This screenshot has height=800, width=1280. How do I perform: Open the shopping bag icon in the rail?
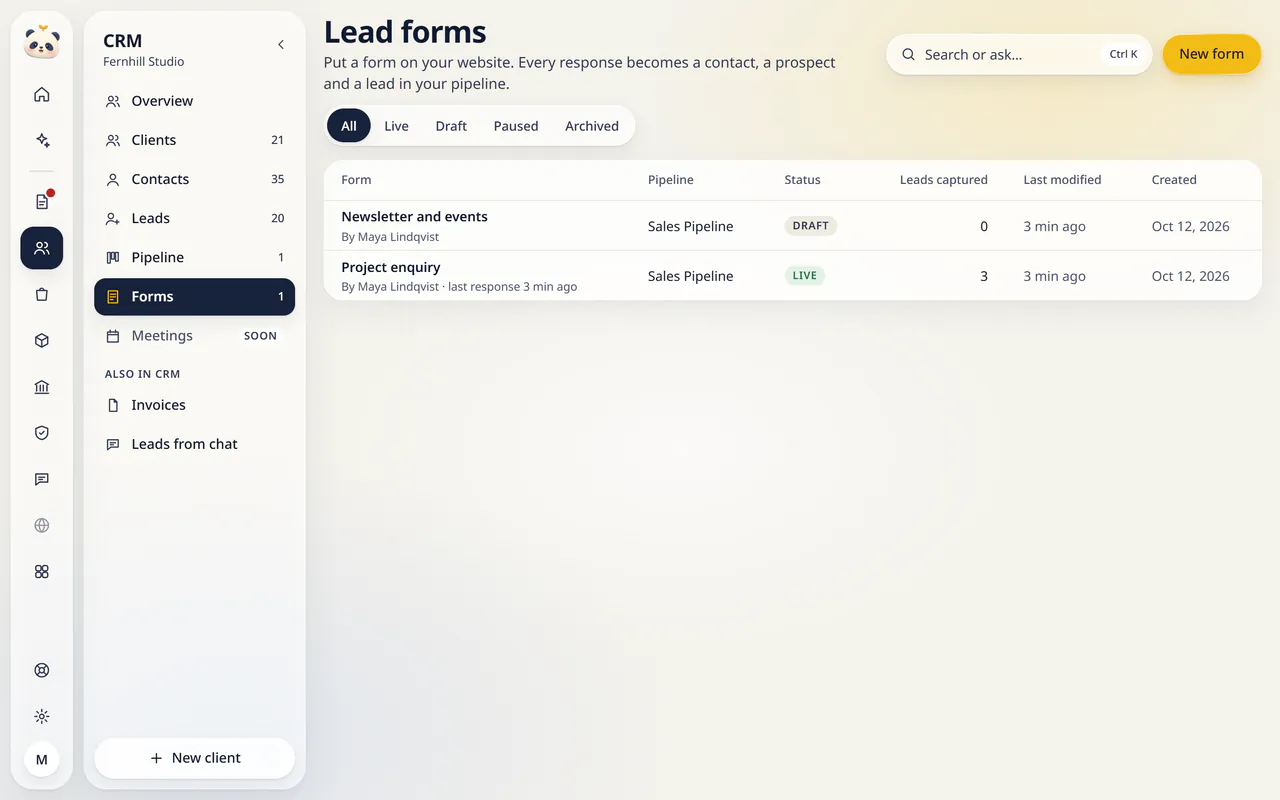(x=42, y=295)
